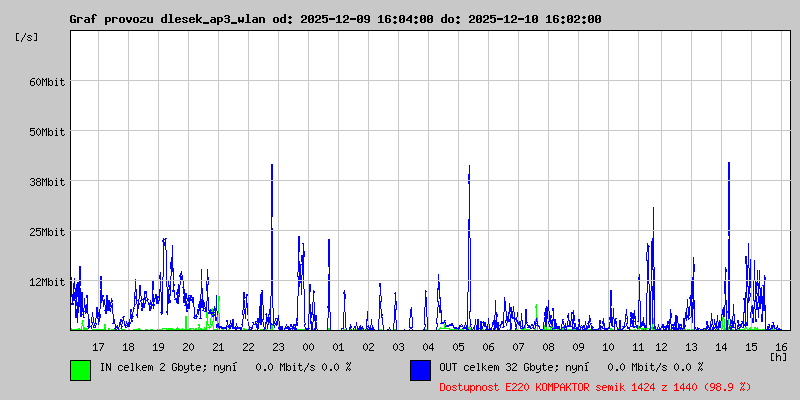Viewport: 800px width, 400px height.
Task: Click hour label 01 on x-axis
Action: (338, 347)
